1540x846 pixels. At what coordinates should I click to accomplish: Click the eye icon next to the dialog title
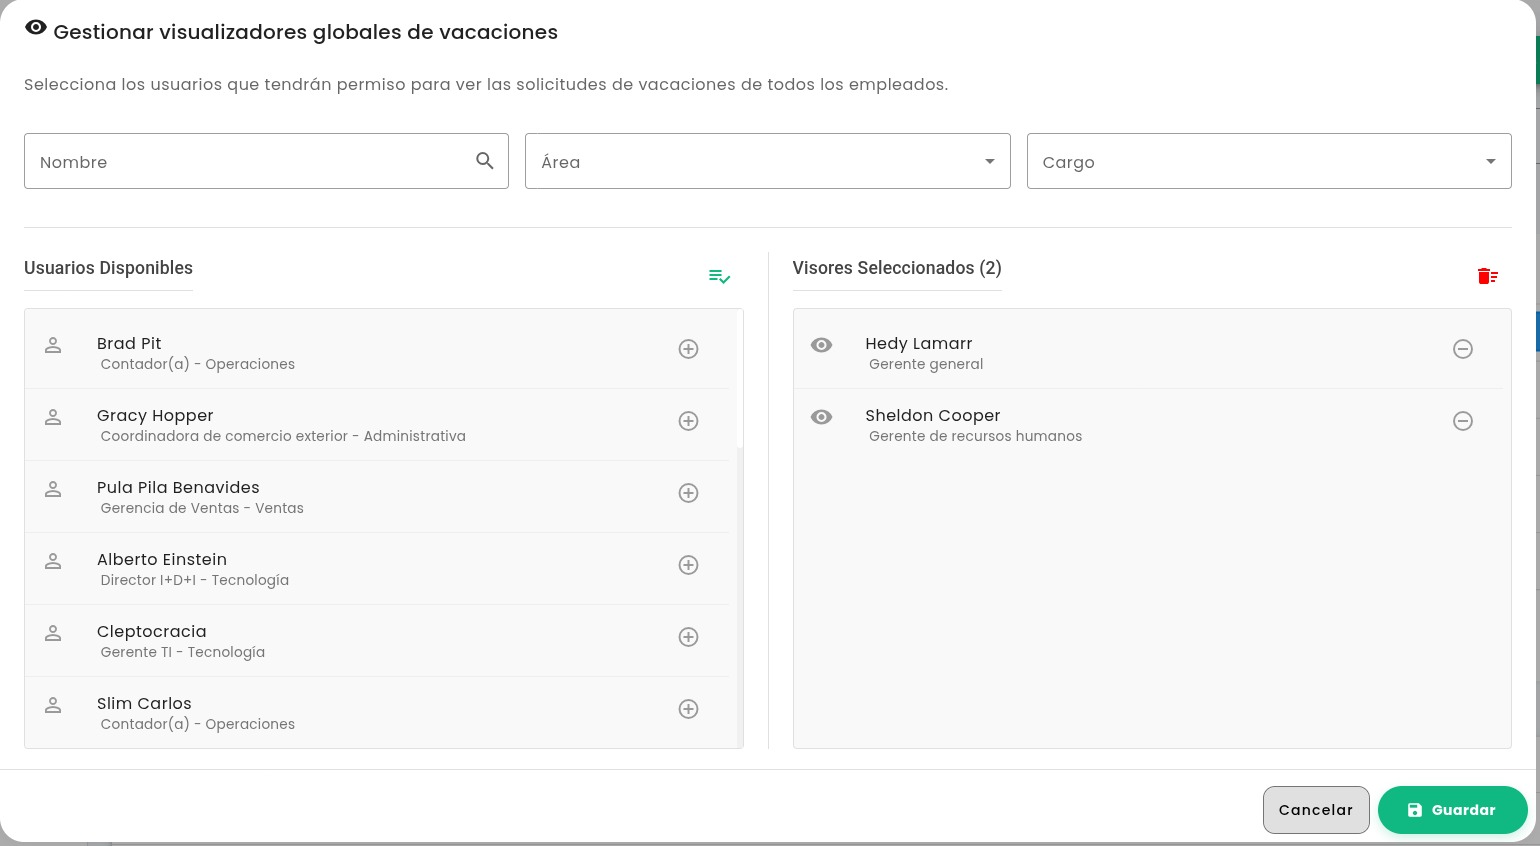pos(36,27)
